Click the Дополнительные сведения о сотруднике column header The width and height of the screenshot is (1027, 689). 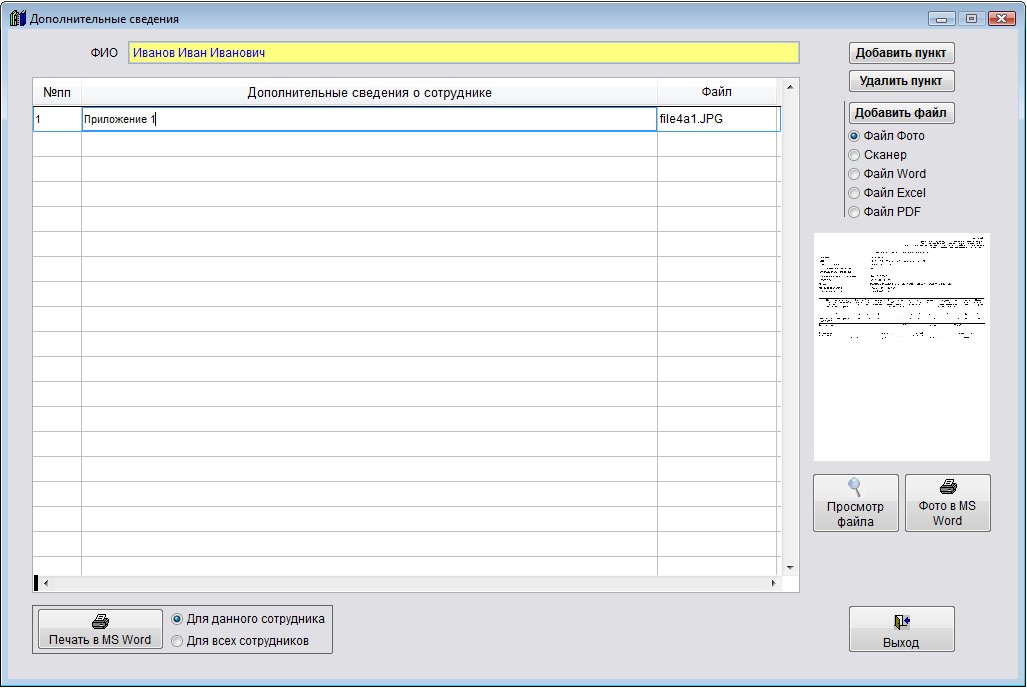(369, 92)
